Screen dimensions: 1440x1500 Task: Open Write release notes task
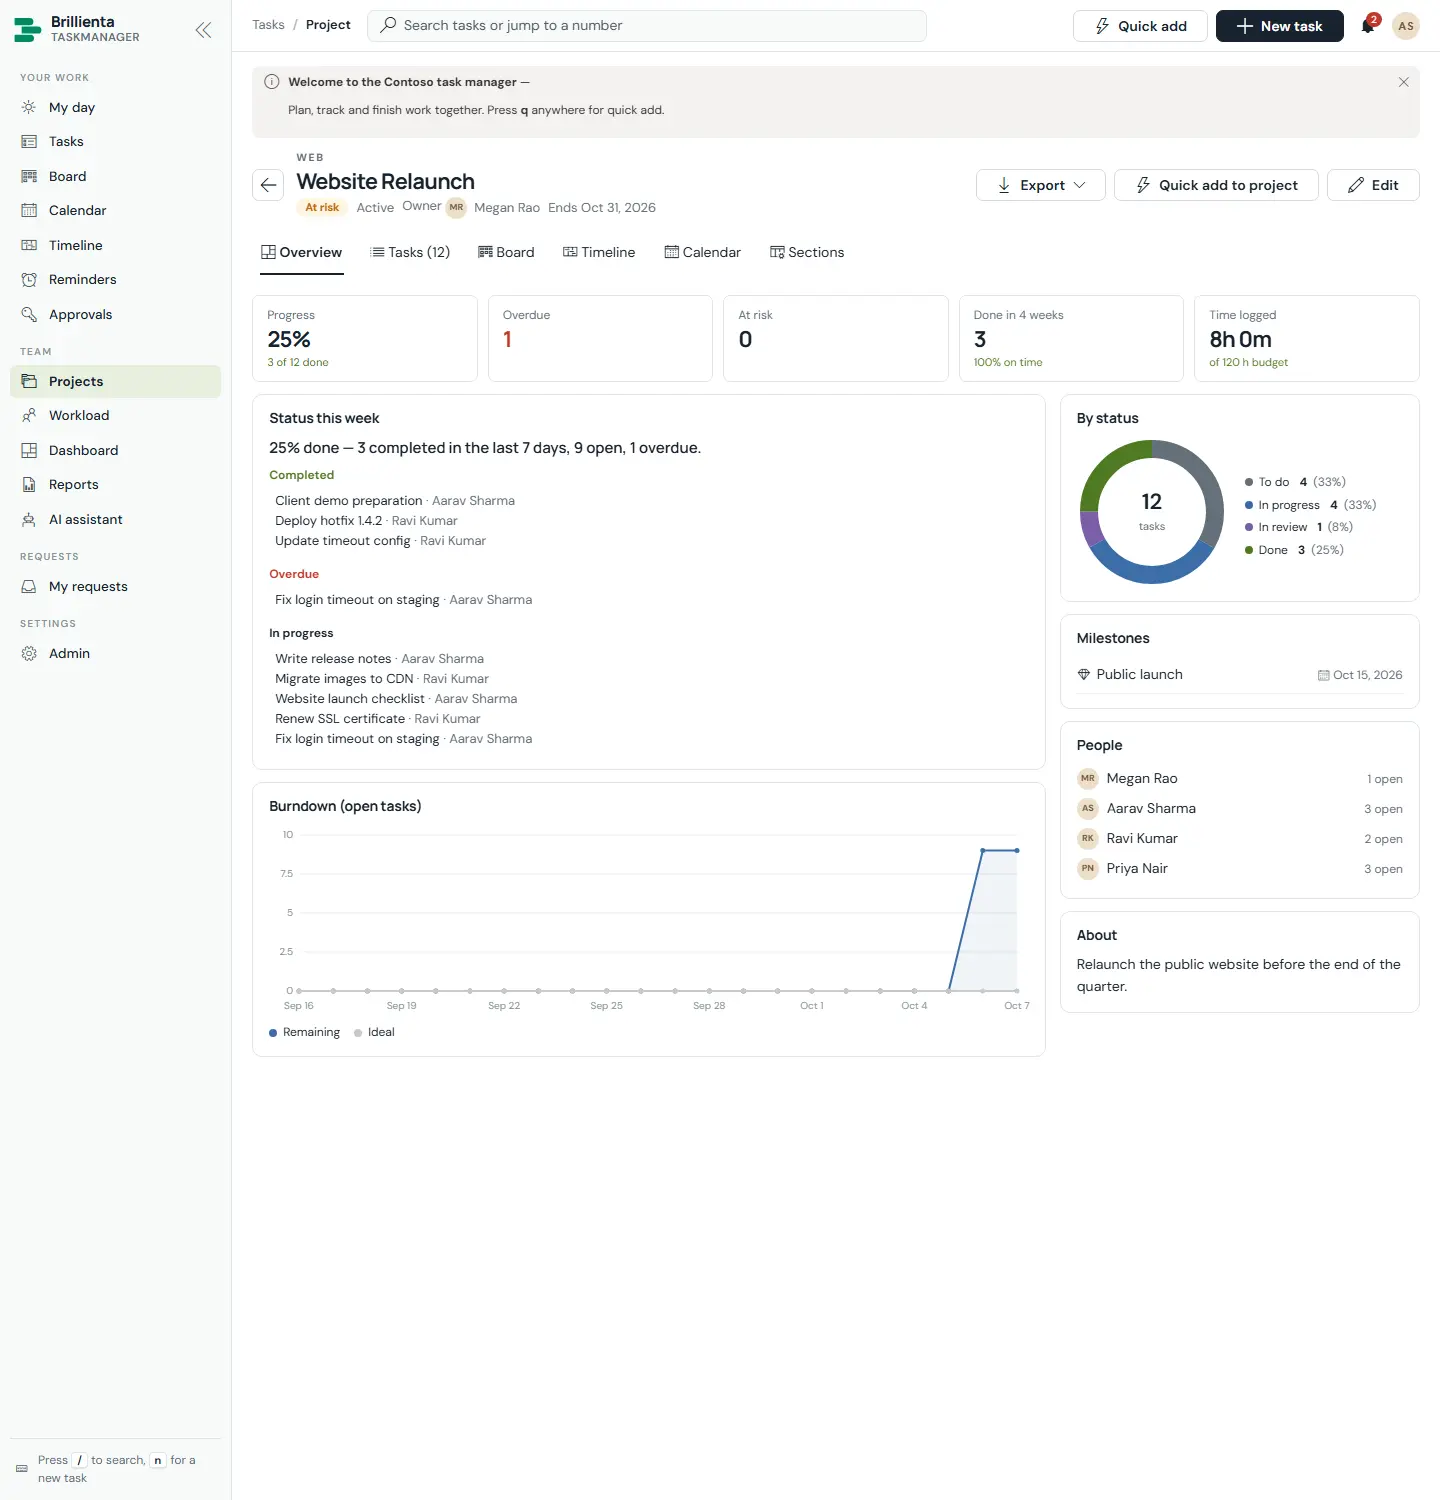333,659
